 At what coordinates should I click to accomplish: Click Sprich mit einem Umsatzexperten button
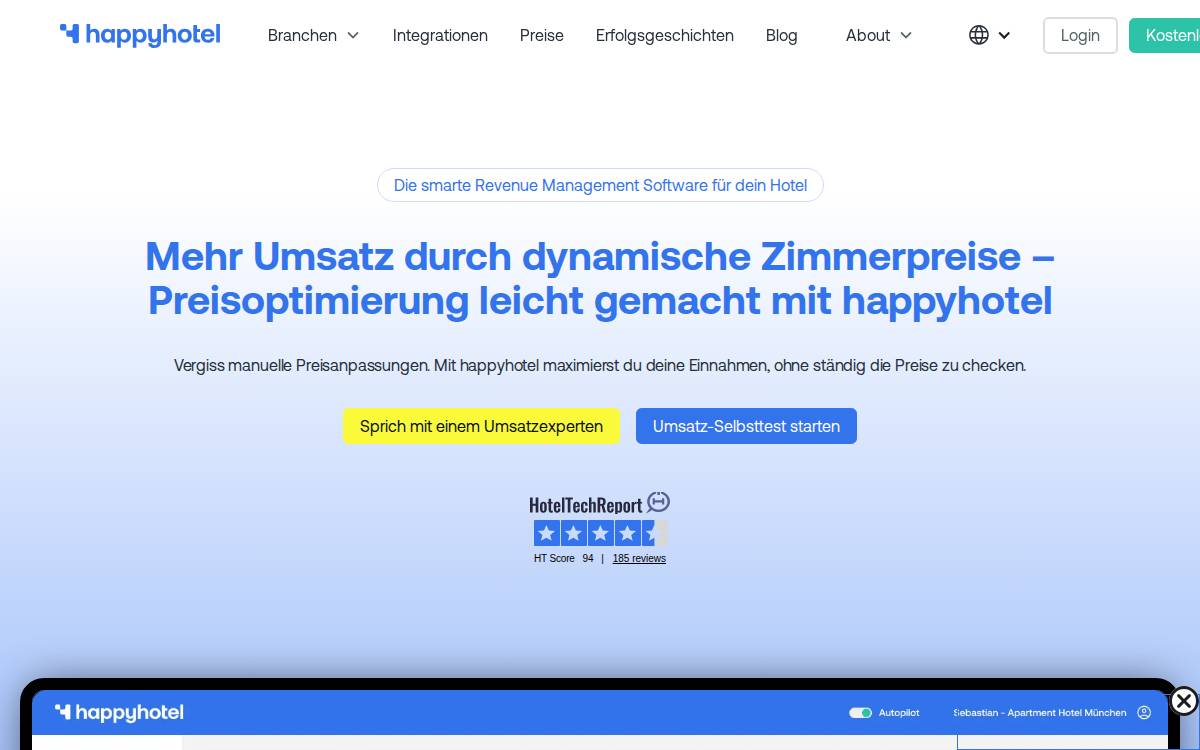481,426
